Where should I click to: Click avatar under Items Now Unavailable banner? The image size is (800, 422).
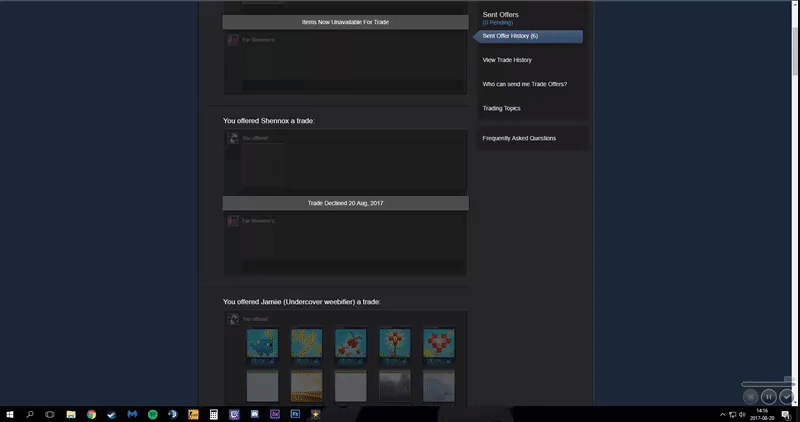click(233, 40)
